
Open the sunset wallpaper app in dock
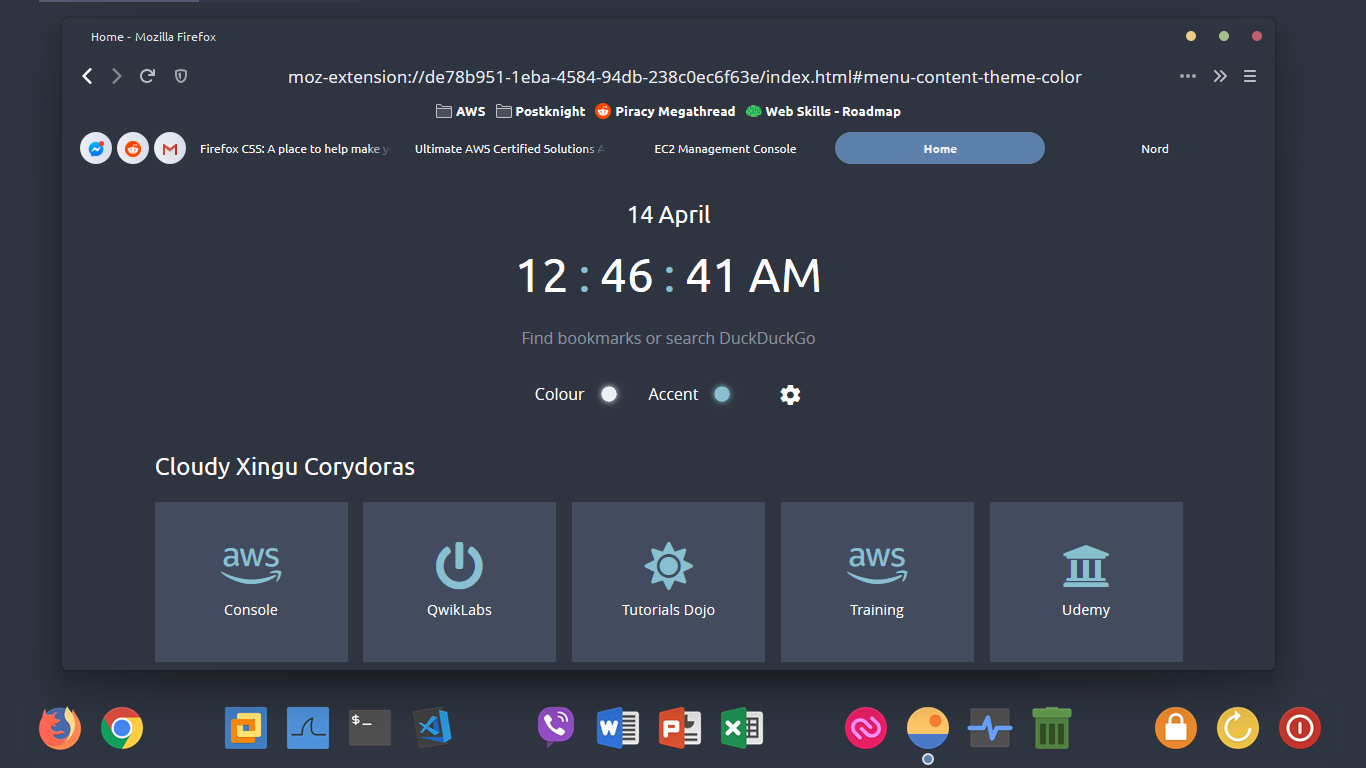point(928,728)
